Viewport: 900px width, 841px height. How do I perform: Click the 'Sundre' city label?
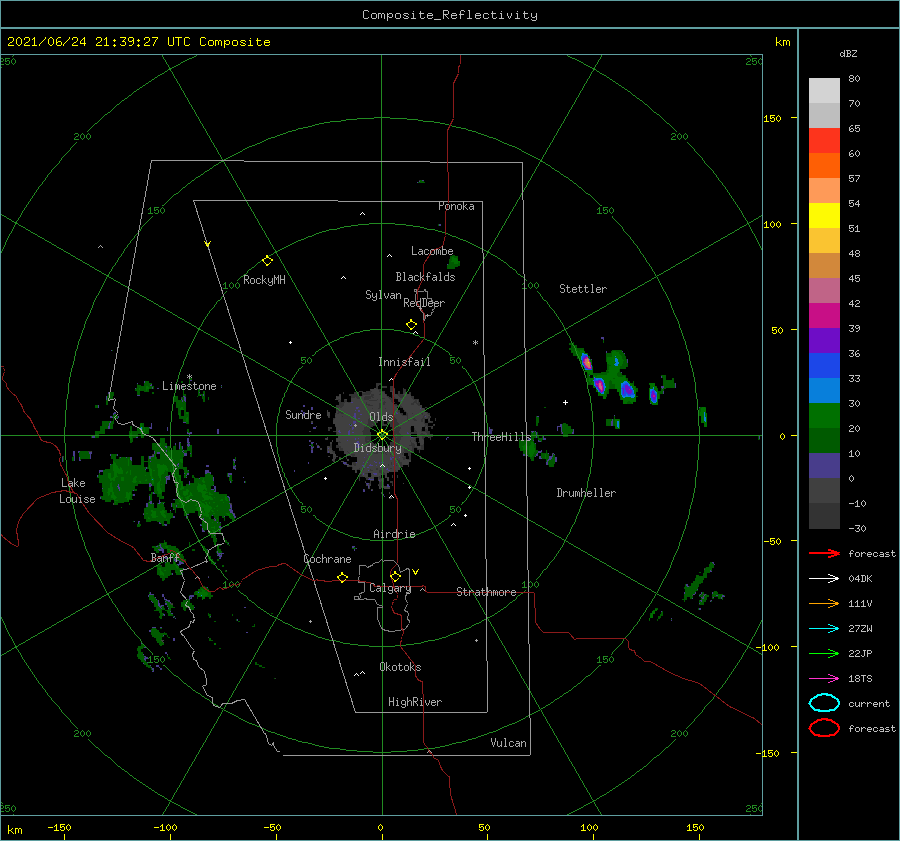point(304,414)
